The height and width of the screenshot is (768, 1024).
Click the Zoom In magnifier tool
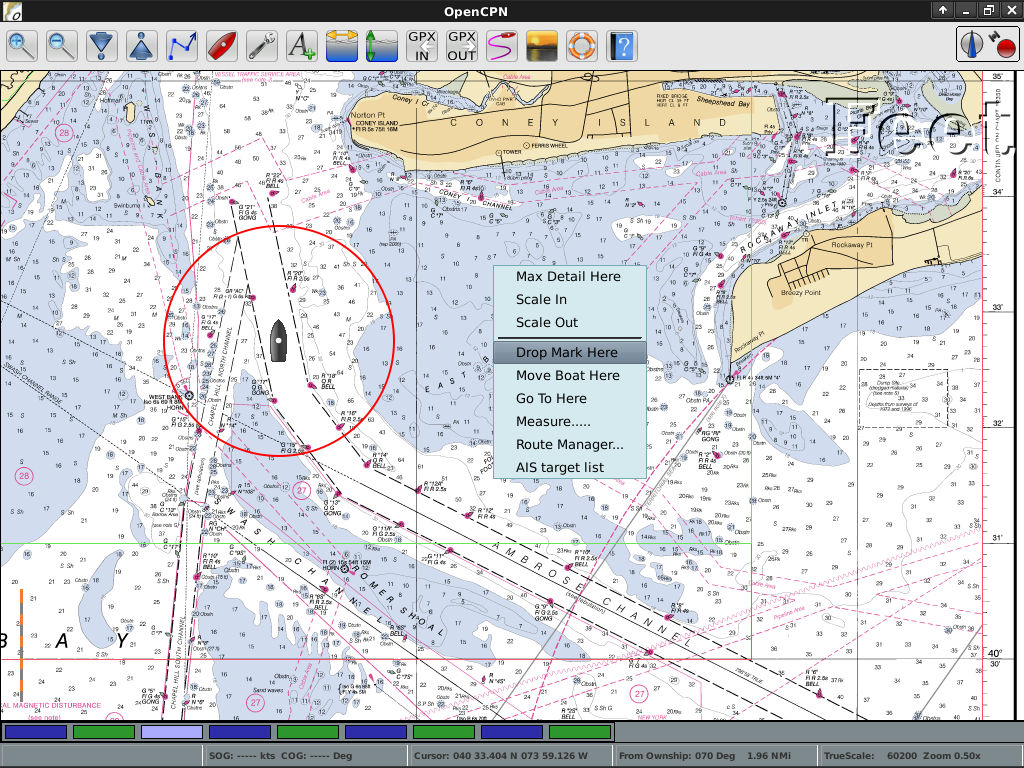pos(23,46)
